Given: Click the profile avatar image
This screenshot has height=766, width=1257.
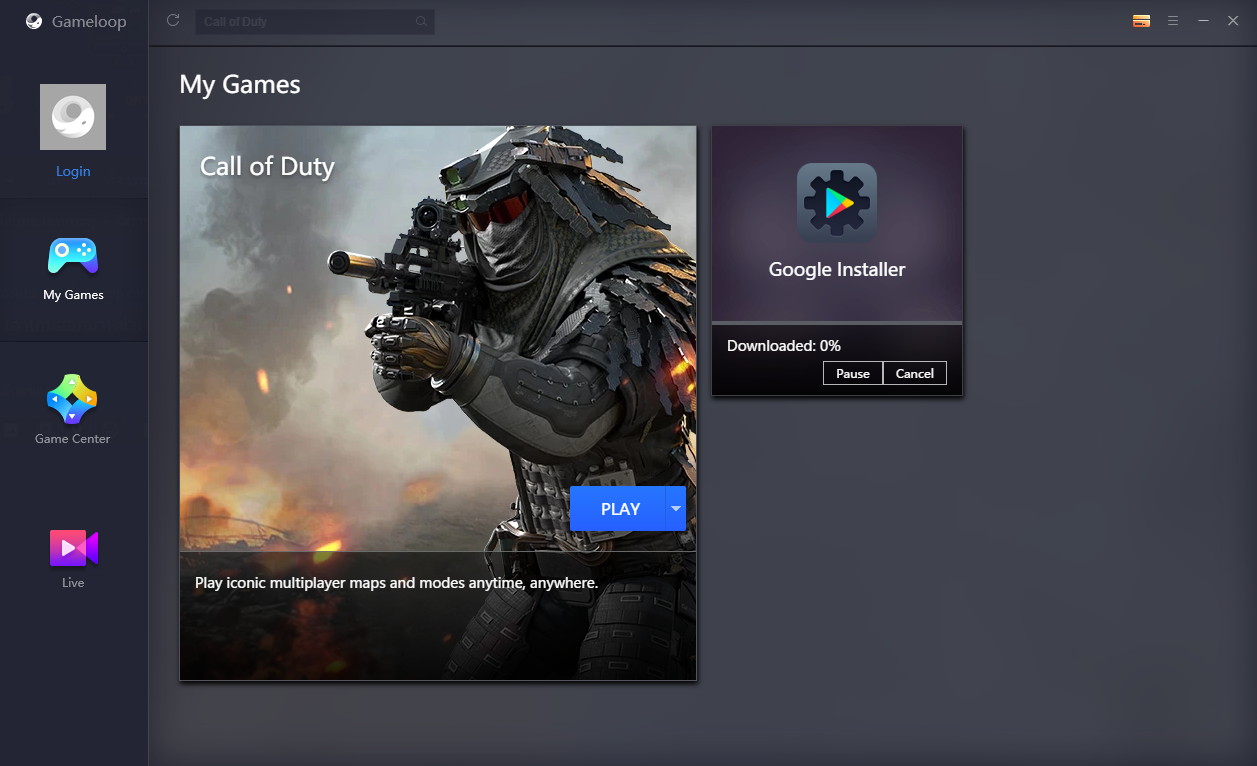Looking at the screenshot, I should coord(73,117).
